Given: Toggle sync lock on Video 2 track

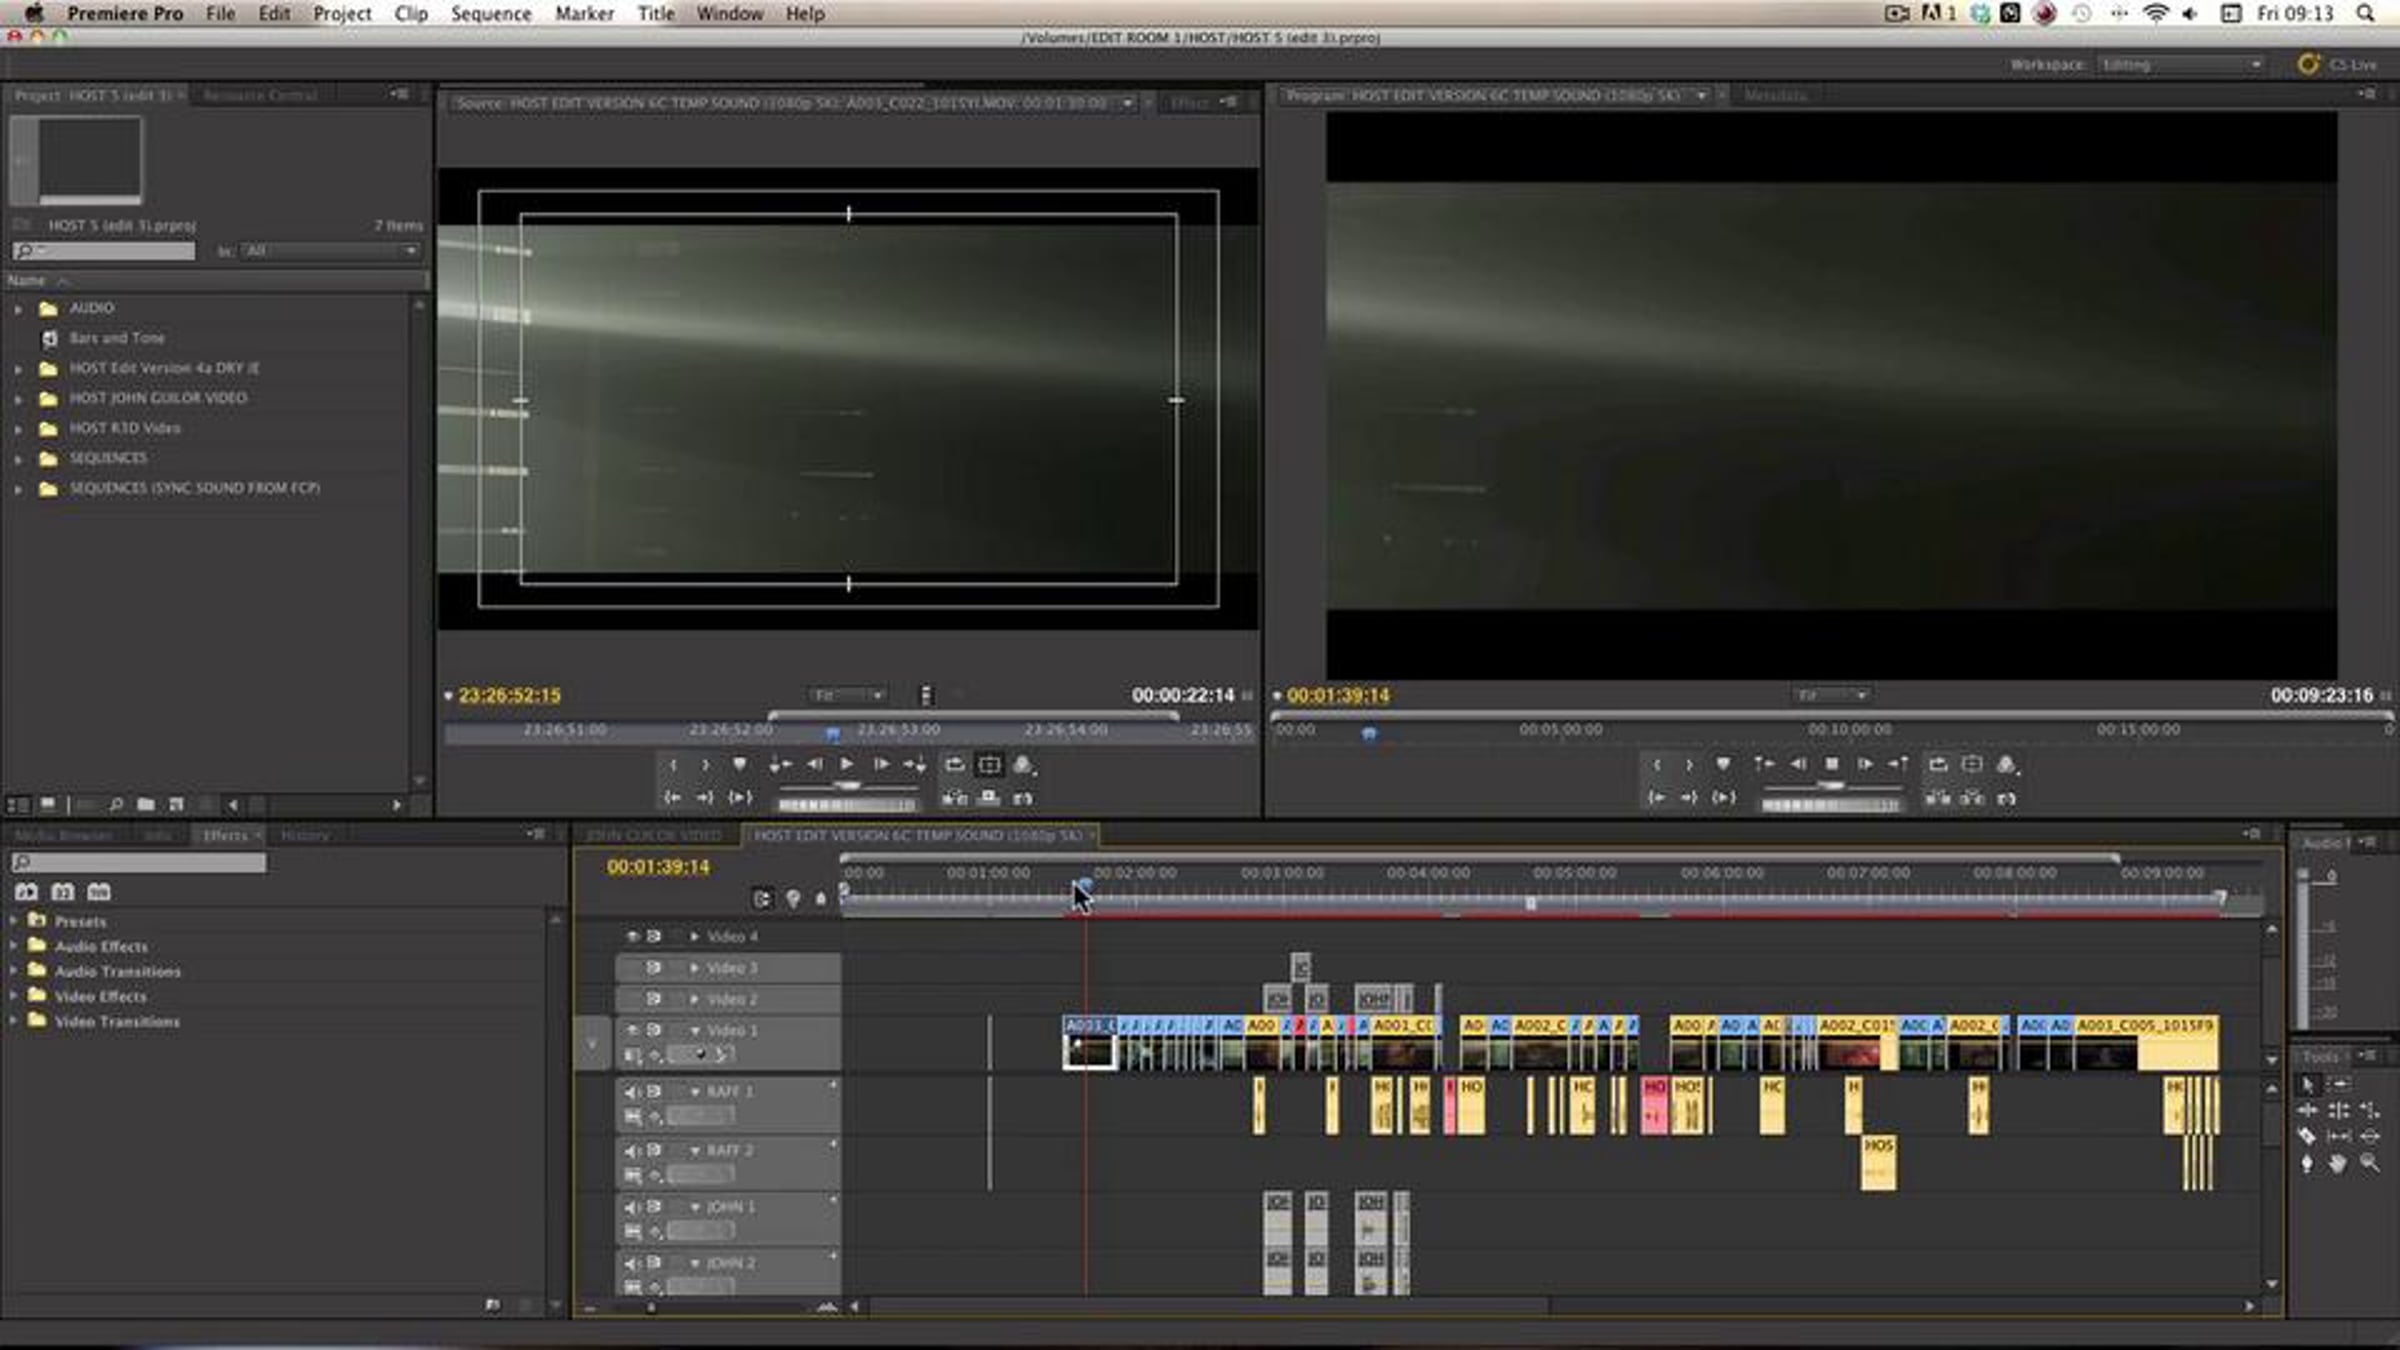Looking at the screenshot, I should tap(653, 999).
